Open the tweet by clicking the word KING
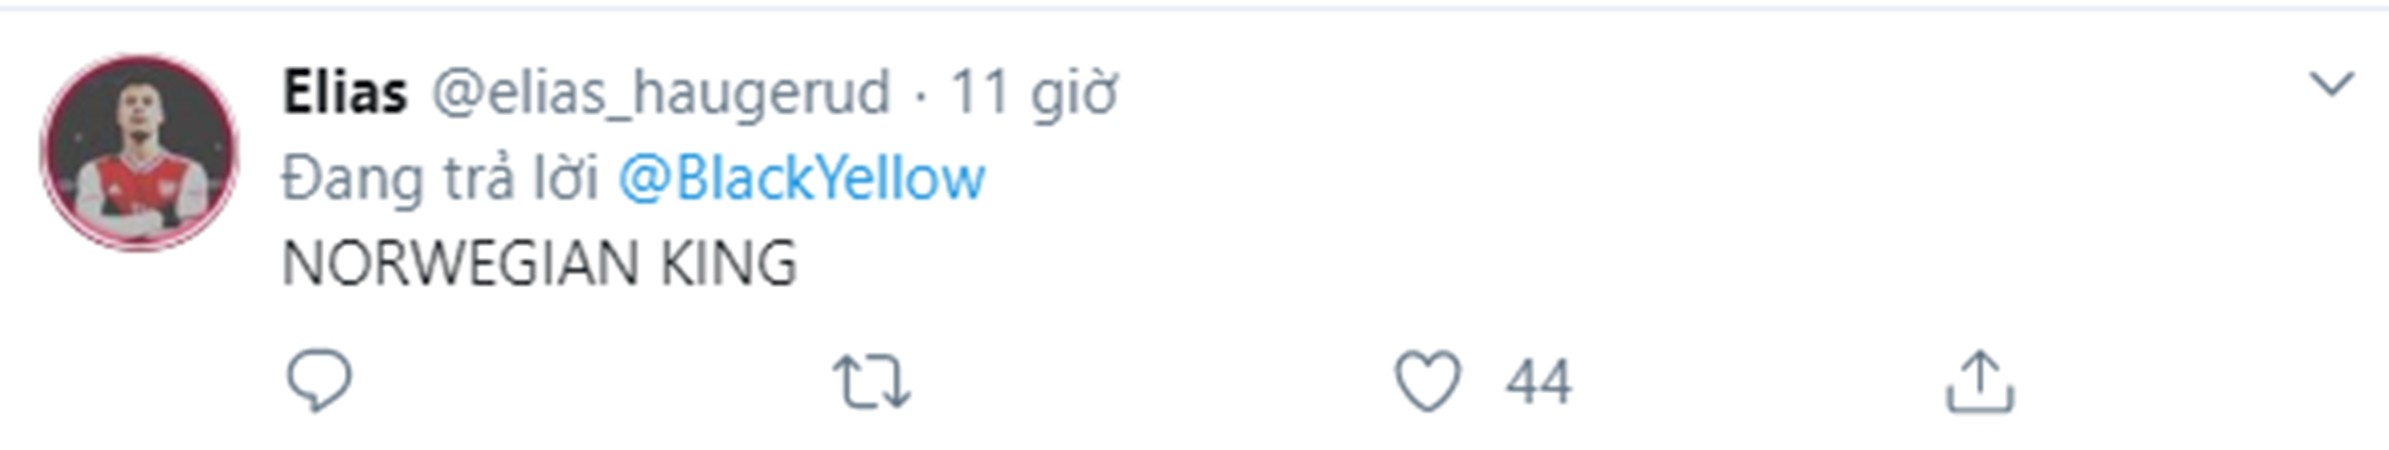This screenshot has height=450, width=2389. click(x=728, y=264)
